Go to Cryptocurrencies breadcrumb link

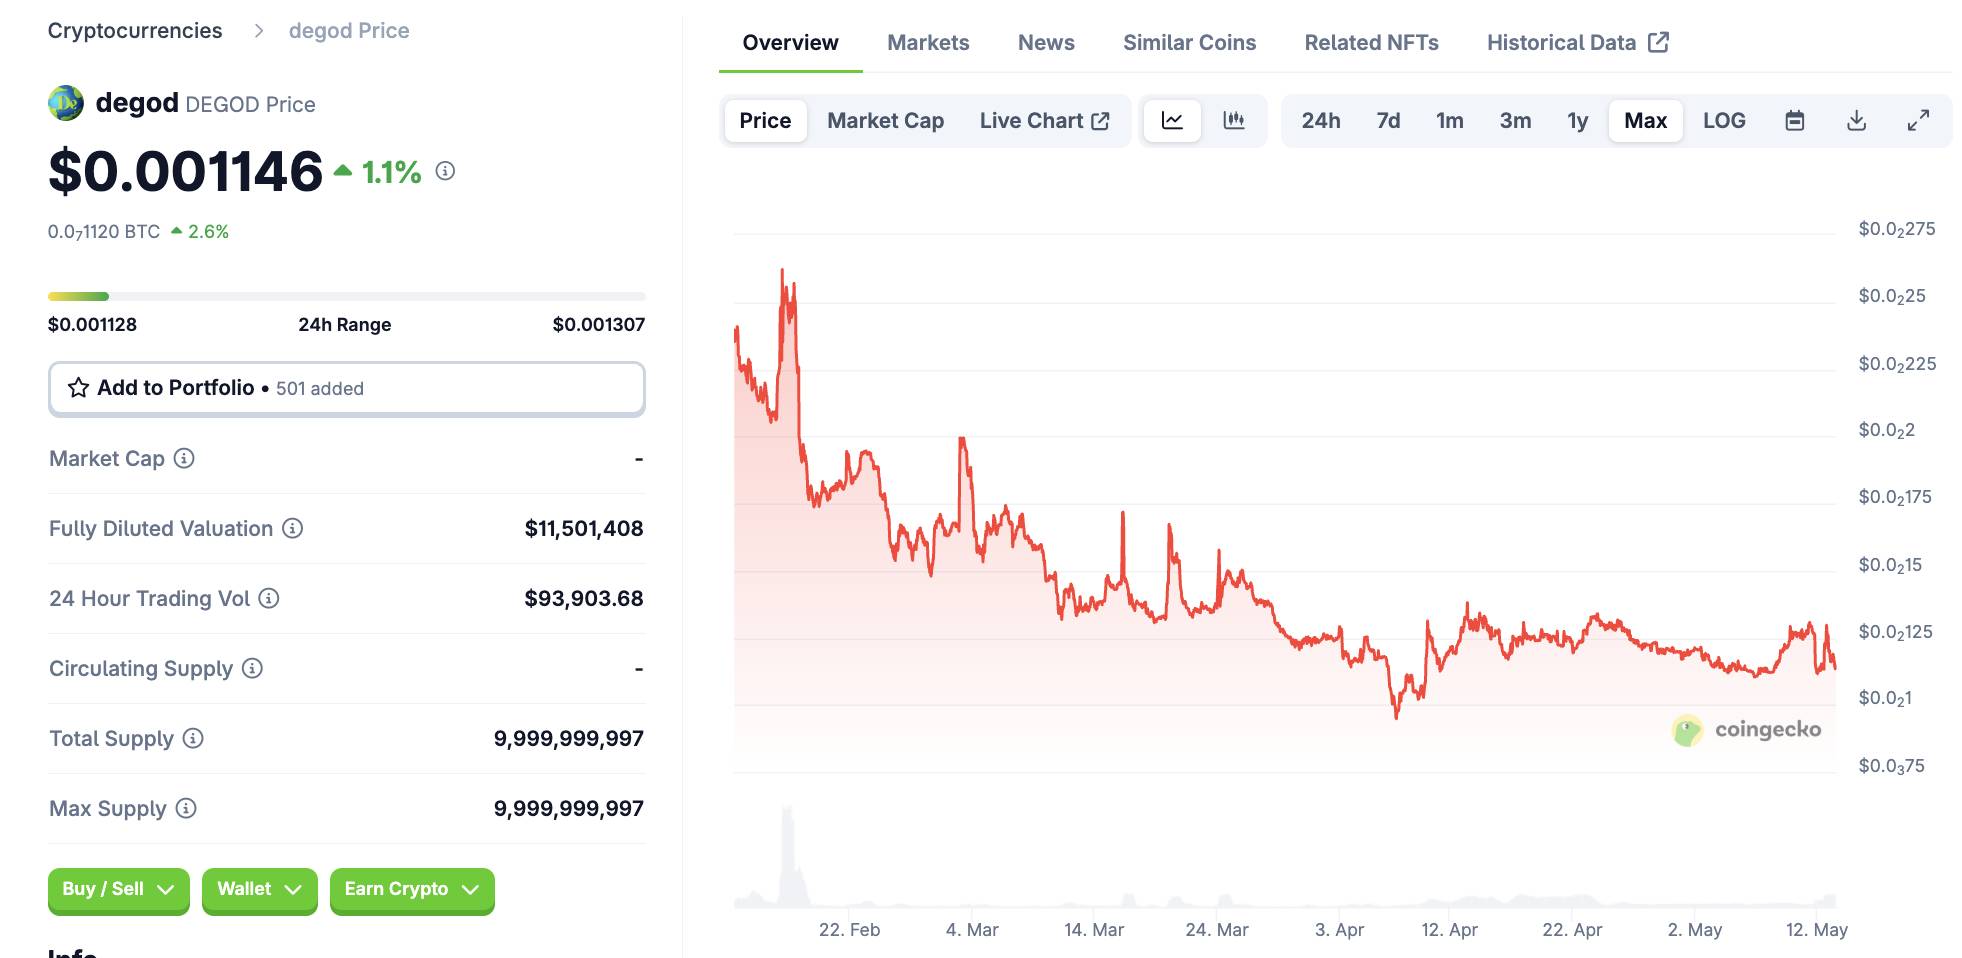click(x=135, y=31)
